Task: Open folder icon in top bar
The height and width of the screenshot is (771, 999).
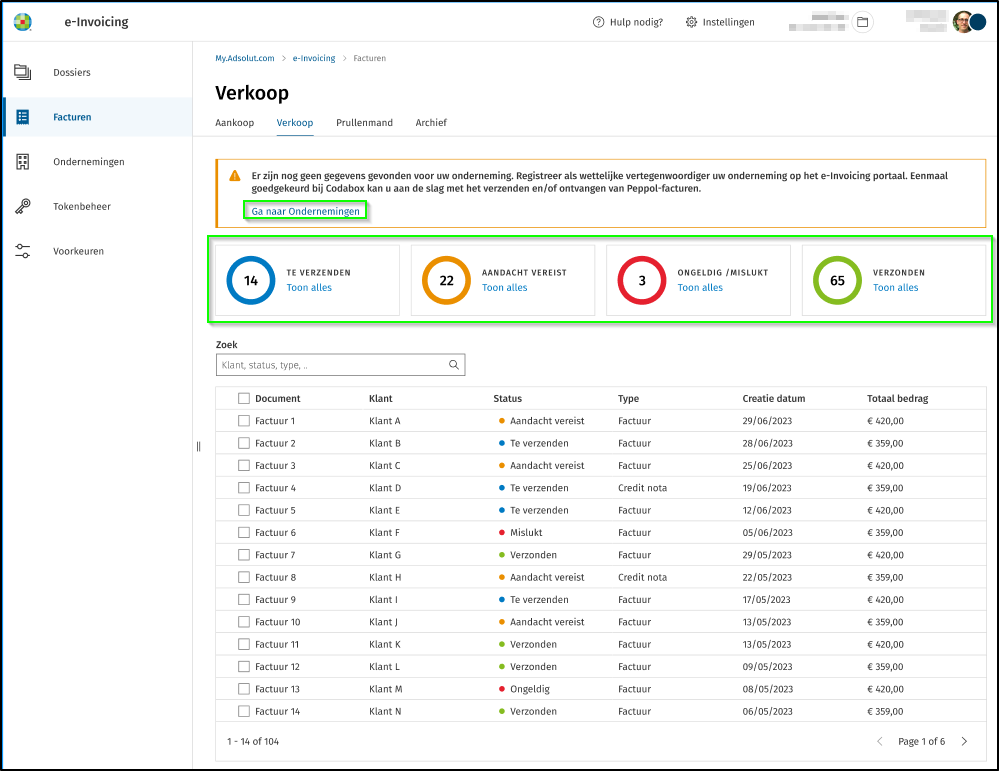Action: point(861,22)
